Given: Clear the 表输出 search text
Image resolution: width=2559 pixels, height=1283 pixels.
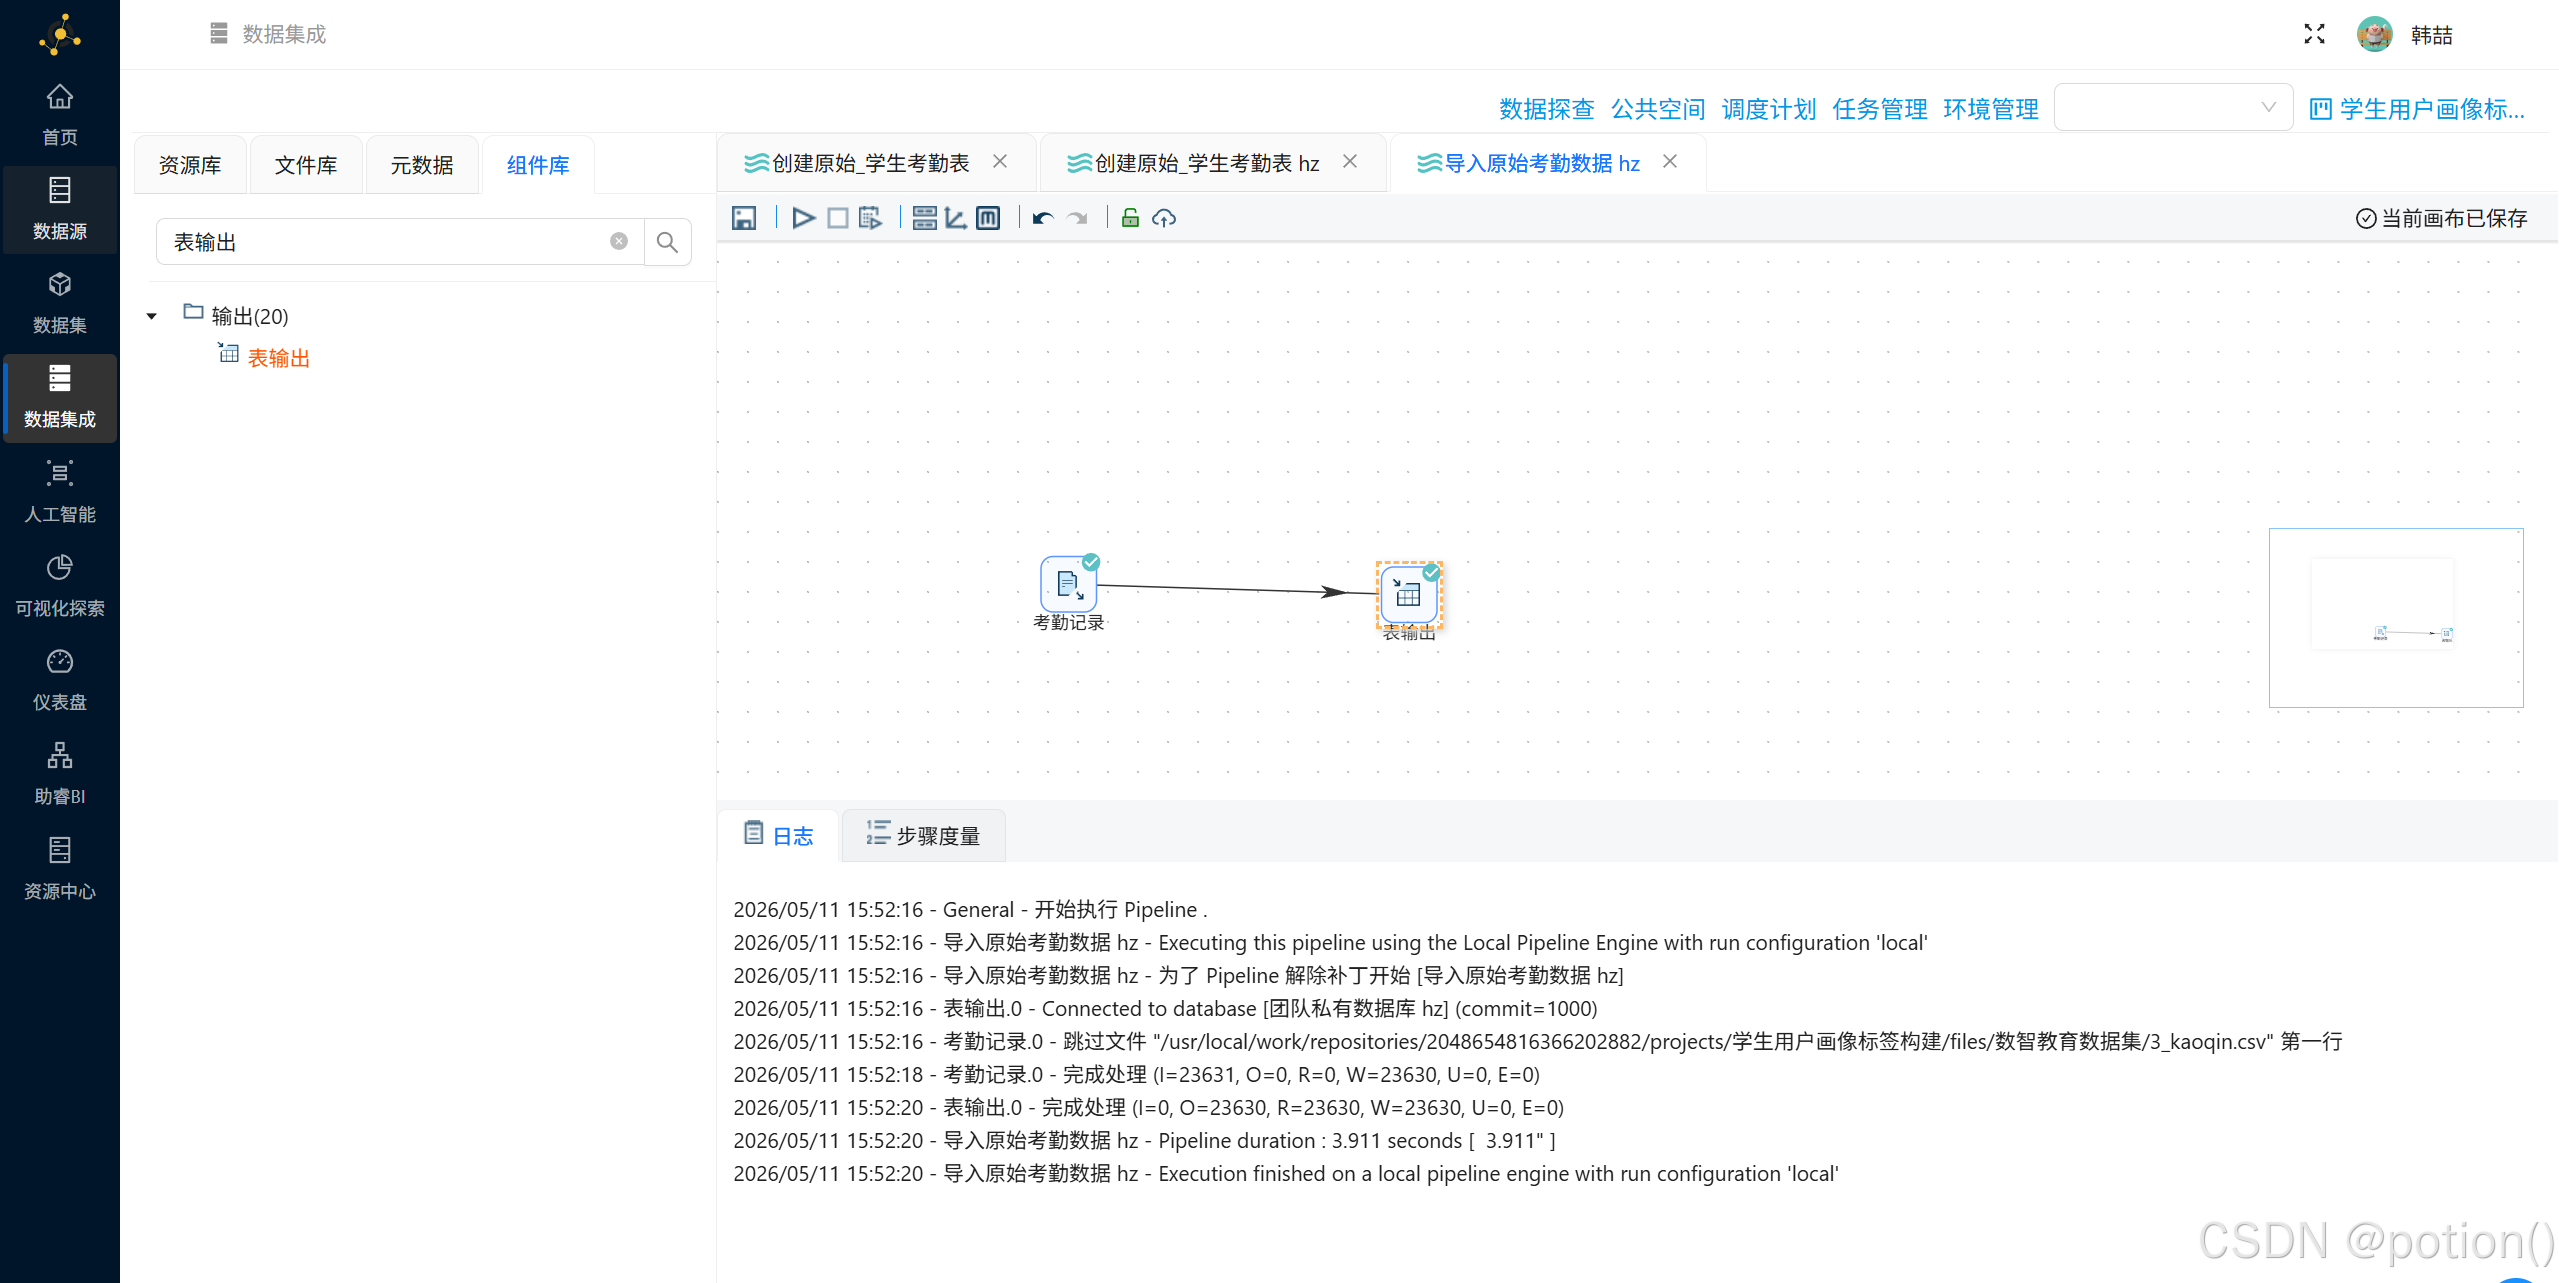Looking at the screenshot, I should 619,241.
